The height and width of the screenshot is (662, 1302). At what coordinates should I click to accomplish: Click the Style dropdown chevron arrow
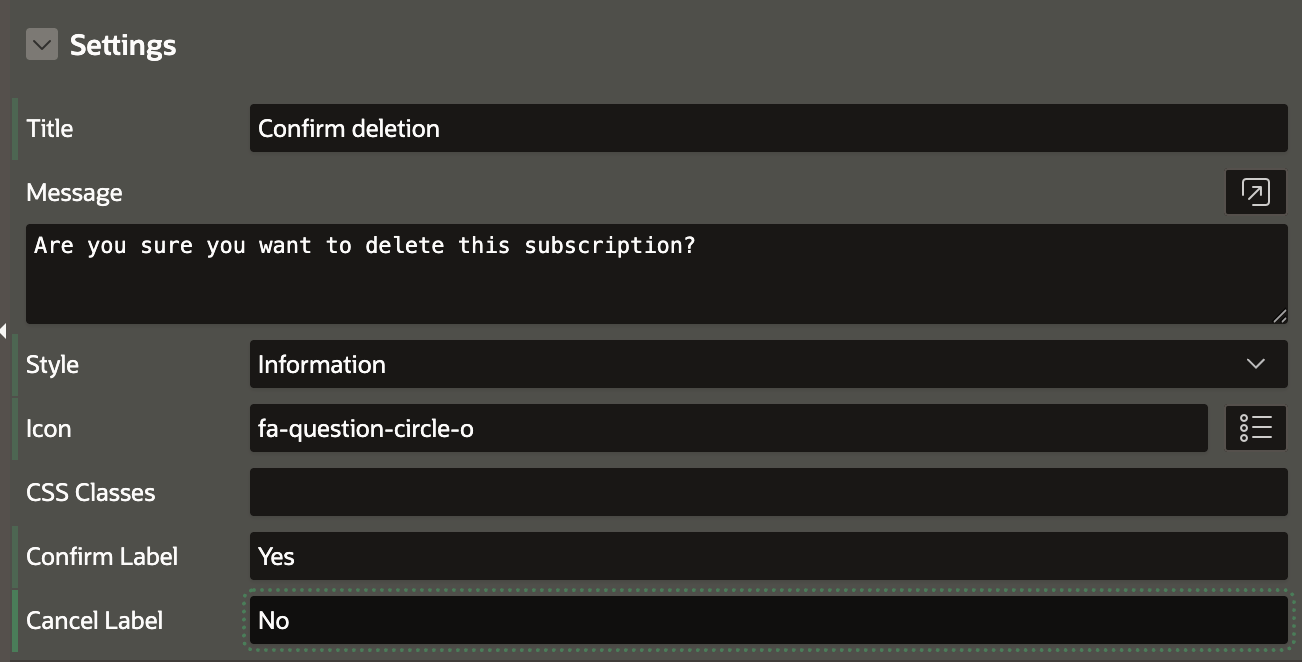tap(1256, 364)
